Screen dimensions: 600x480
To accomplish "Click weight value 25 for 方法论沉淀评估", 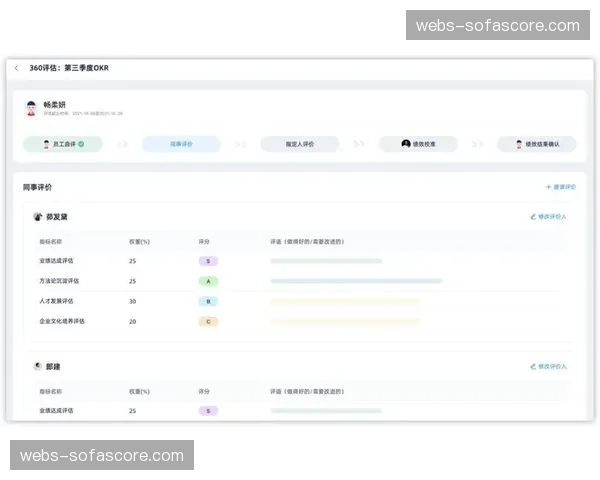I will 132,281.
